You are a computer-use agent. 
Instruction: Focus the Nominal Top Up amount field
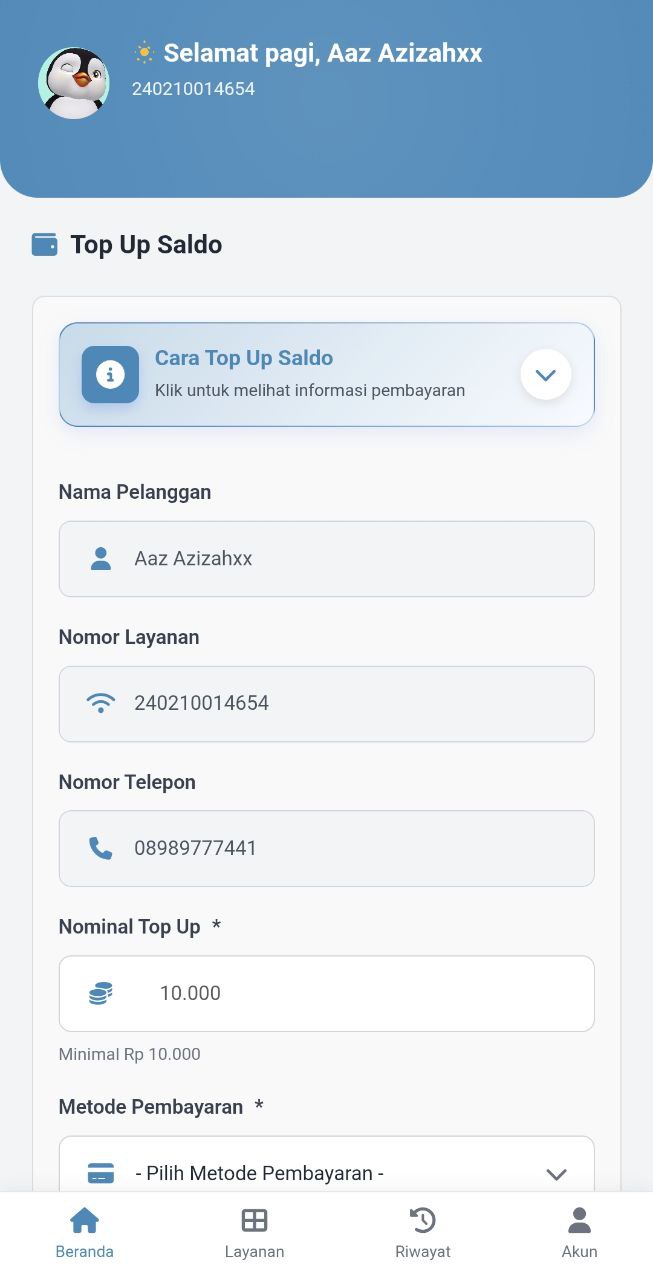click(x=360, y=994)
